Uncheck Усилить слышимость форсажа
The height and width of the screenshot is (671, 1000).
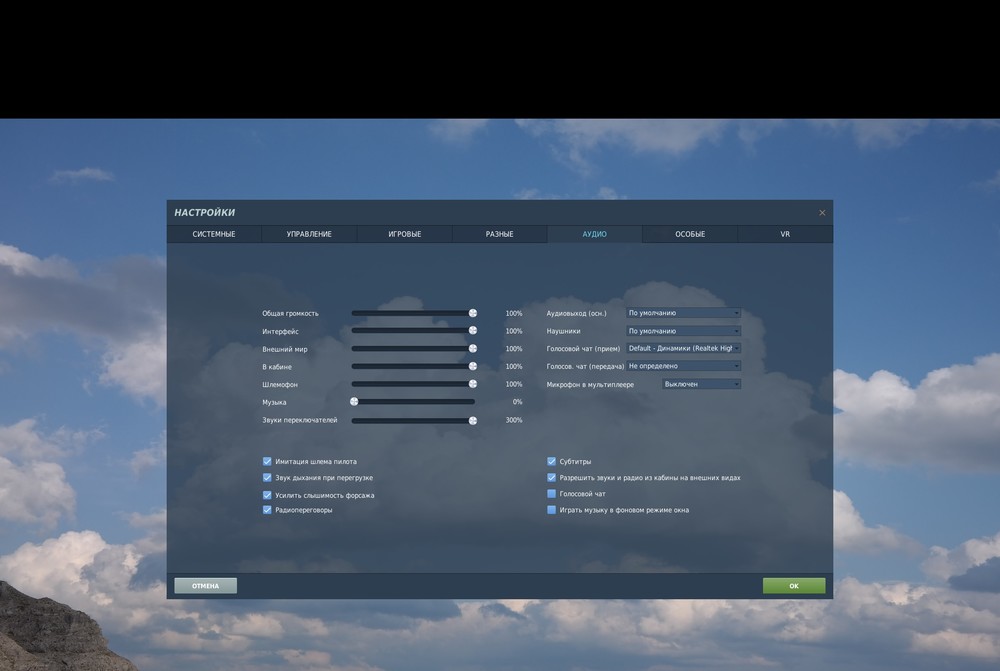click(x=267, y=495)
